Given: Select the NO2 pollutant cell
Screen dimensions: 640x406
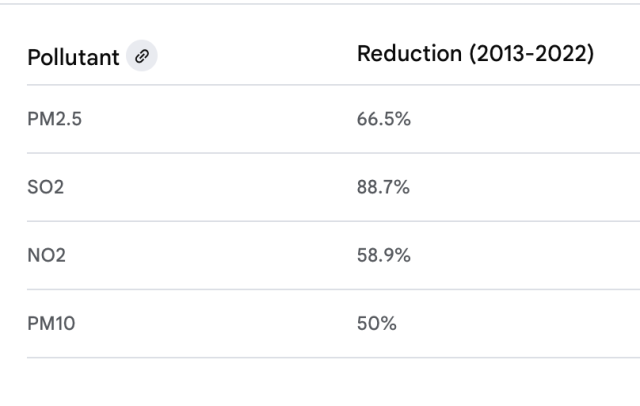Looking at the screenshot, I should pyautogui.click(x=46, y=255).
